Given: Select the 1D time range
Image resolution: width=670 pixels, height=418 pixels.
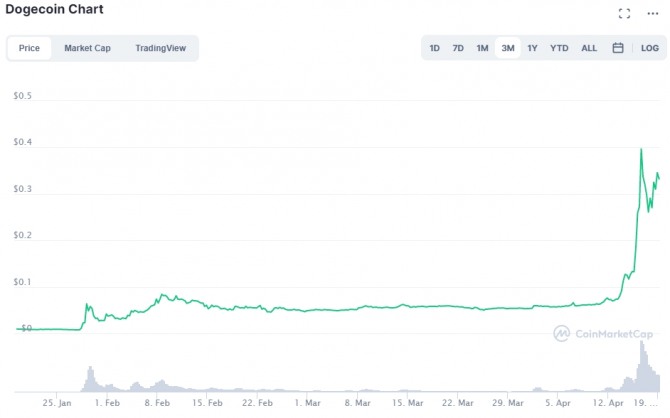Looking at the screenshot, I should click(x=435, y=48).
